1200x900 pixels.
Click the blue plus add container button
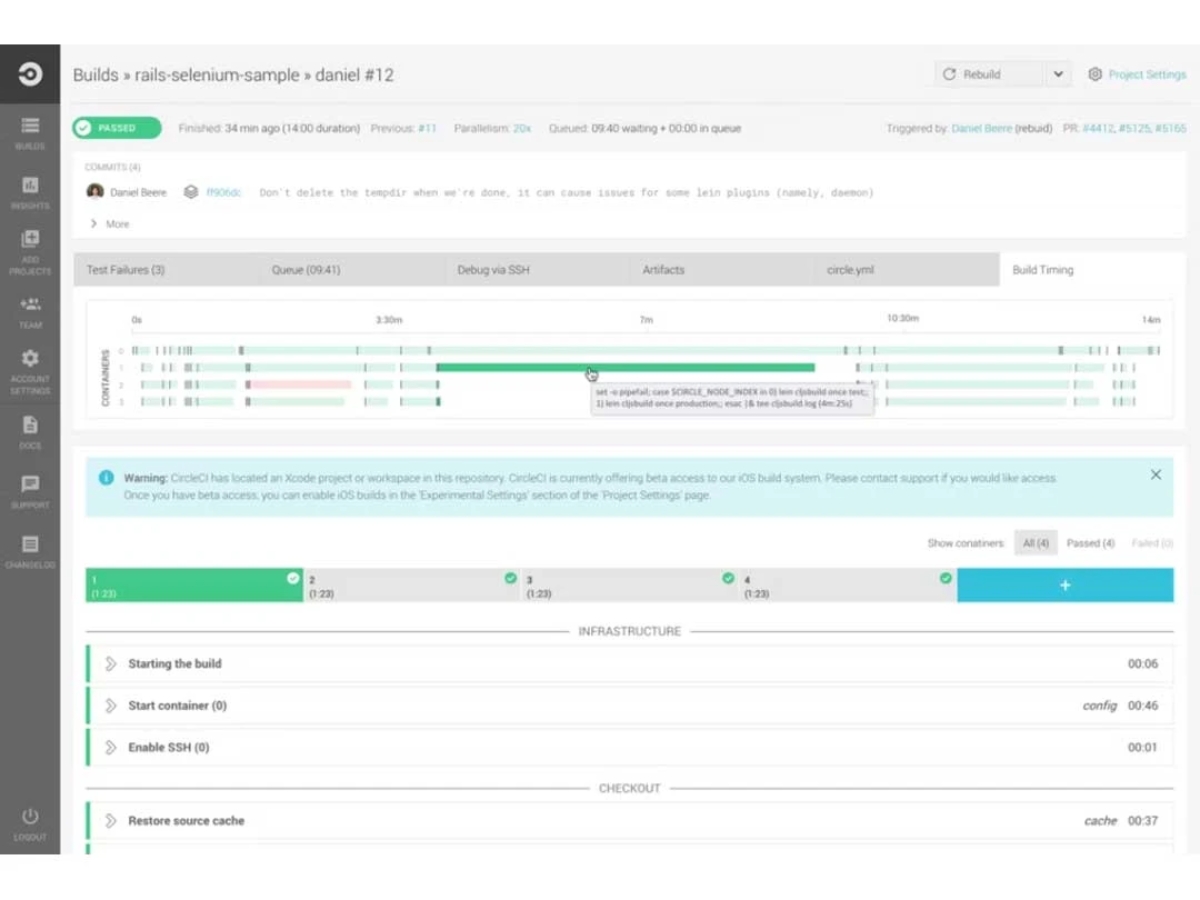point(1065,585)
